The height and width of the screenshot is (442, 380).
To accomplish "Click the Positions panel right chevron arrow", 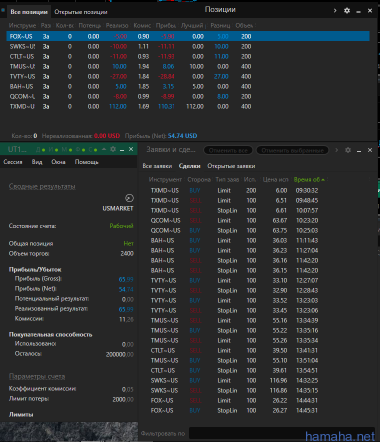I will click(x=335, y=11).
